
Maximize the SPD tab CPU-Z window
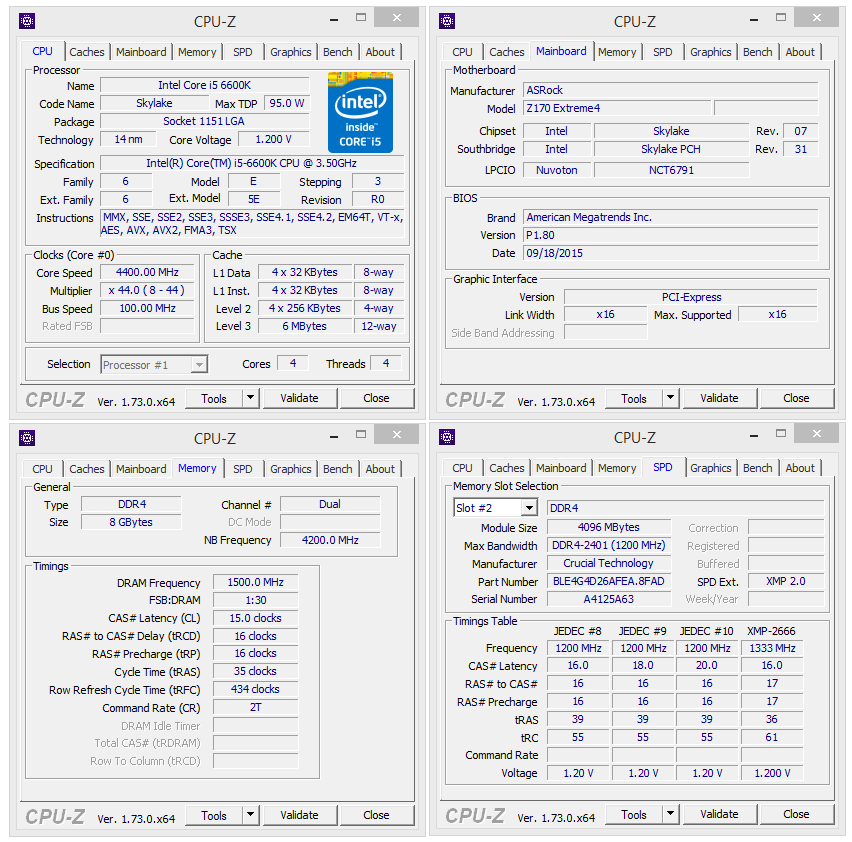[781, 433]
